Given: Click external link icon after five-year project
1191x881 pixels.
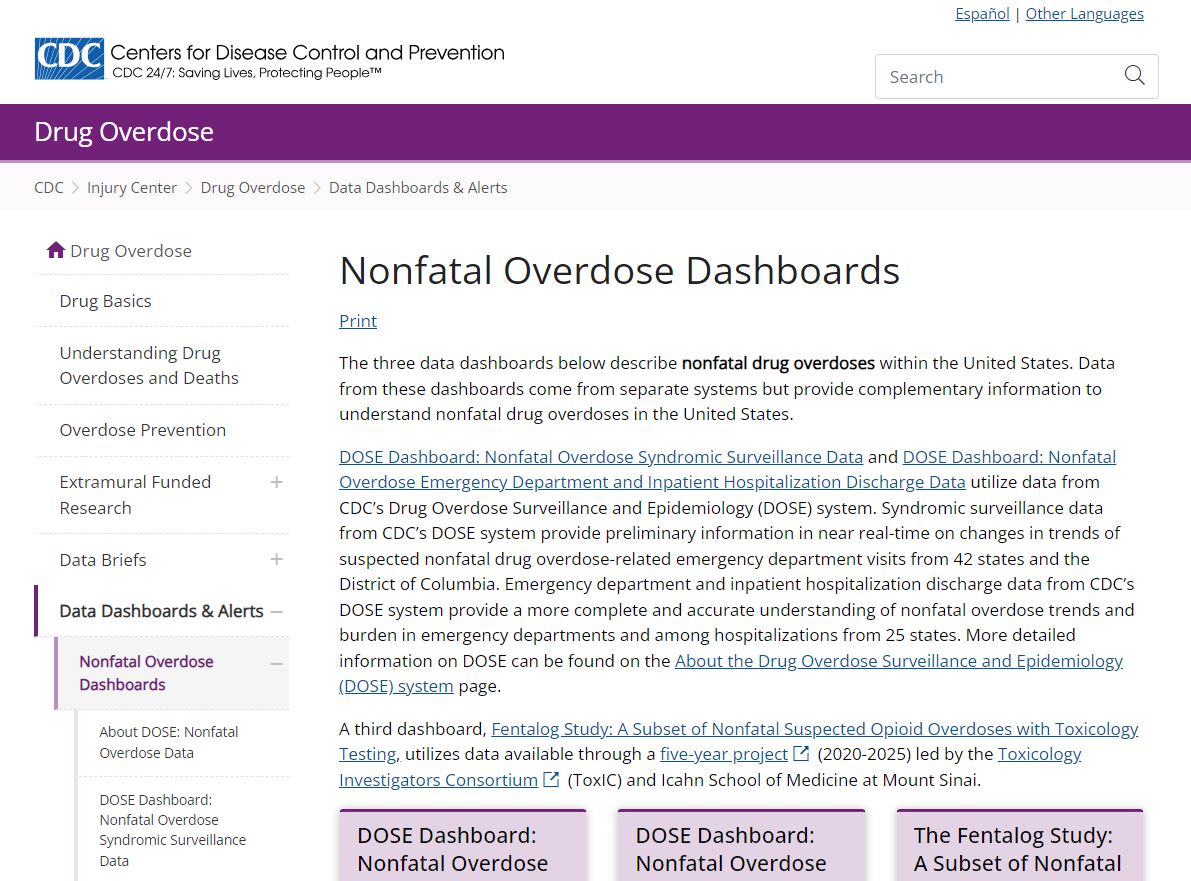Looking at the screenshot, I should 801,753.
